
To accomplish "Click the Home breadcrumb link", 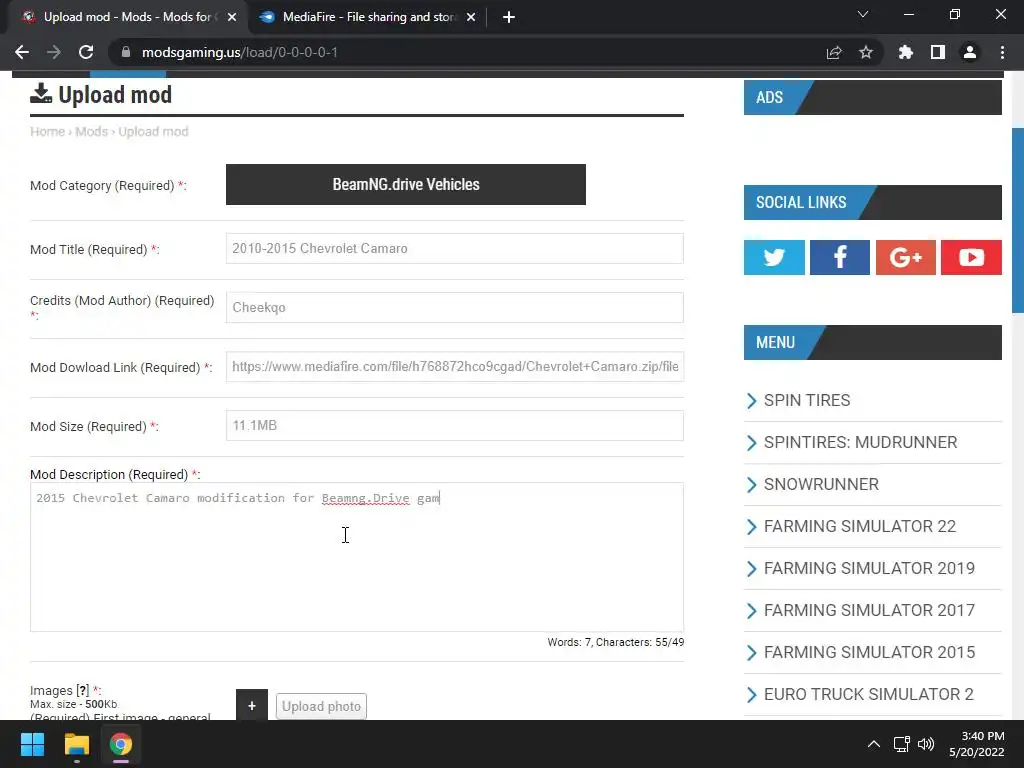I will (x=48, y=131).
